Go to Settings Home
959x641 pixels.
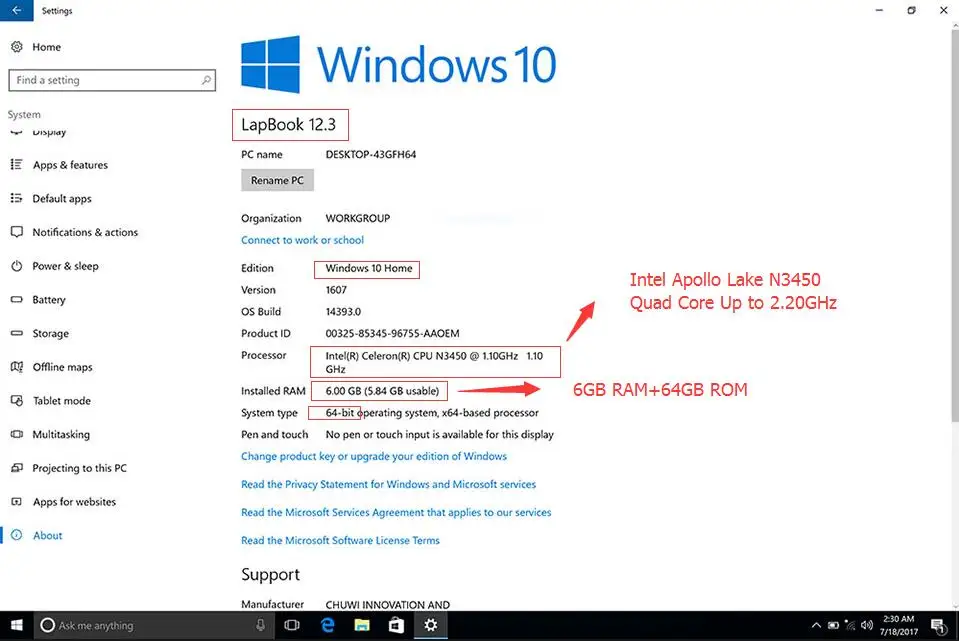point(46,46)
